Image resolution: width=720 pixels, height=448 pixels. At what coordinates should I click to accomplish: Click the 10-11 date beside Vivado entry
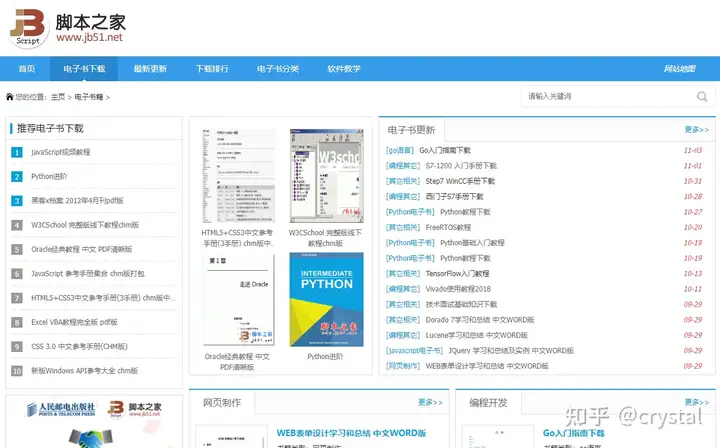click(x=693, y=289)
